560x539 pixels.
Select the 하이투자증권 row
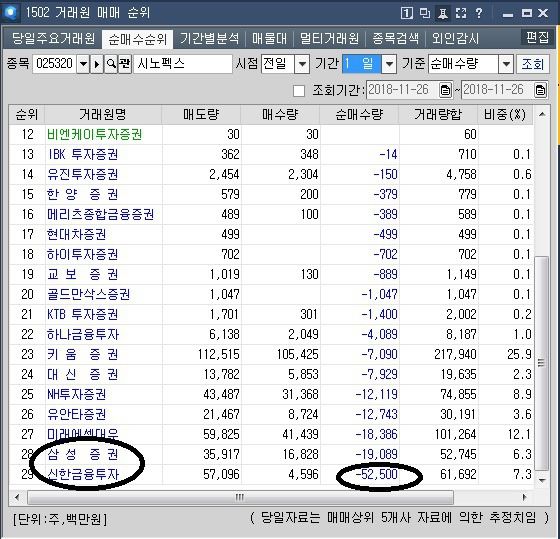[x=271, y=255]
